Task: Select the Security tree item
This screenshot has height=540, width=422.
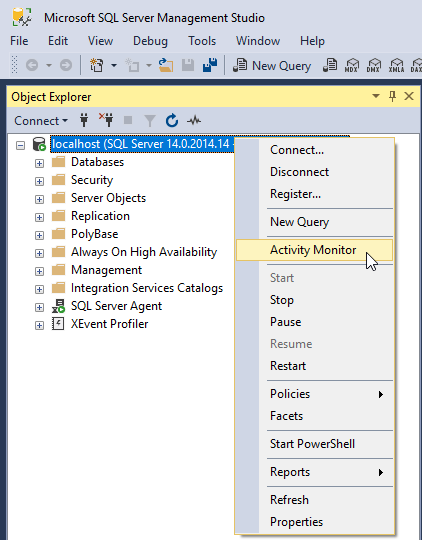Action: [x=92, y=180]
